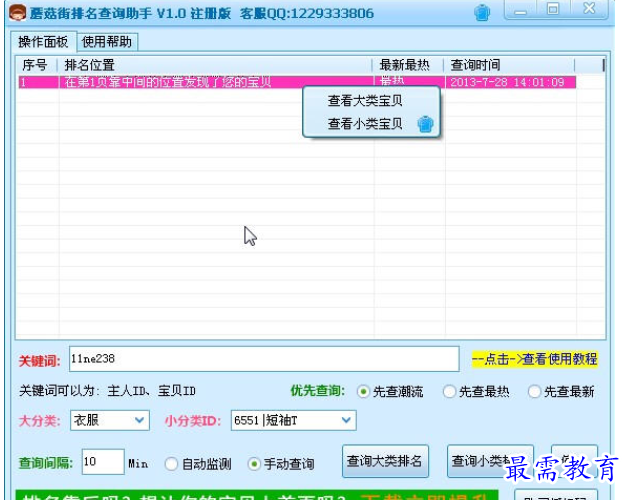Select the 先查最热 radio option
627x500 pixels.
(x=477, y=391)
